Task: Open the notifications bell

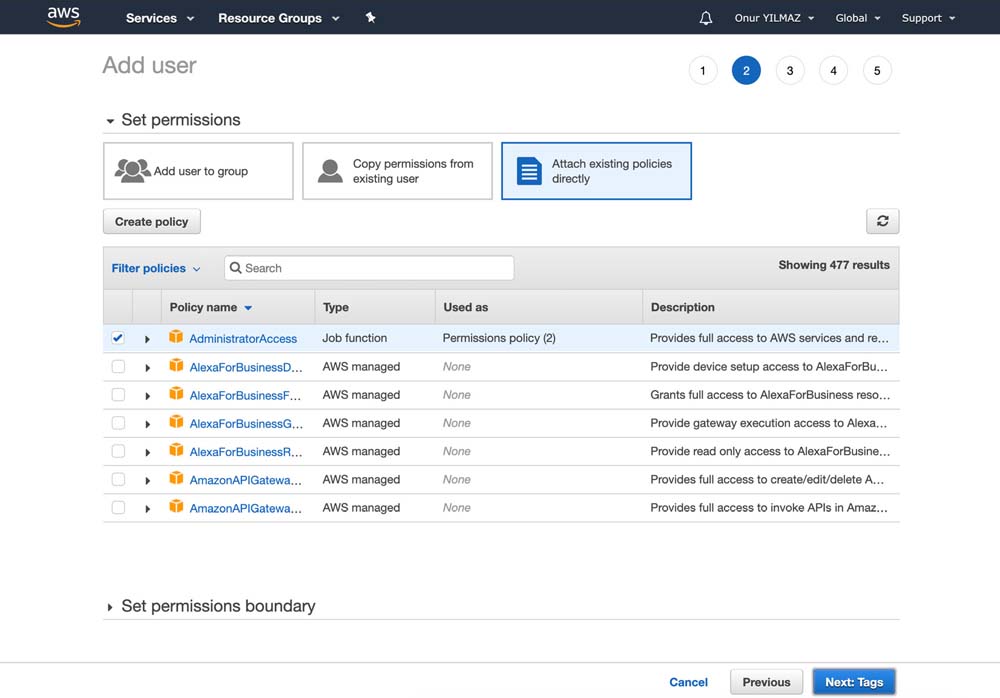Action: (706, 18)
